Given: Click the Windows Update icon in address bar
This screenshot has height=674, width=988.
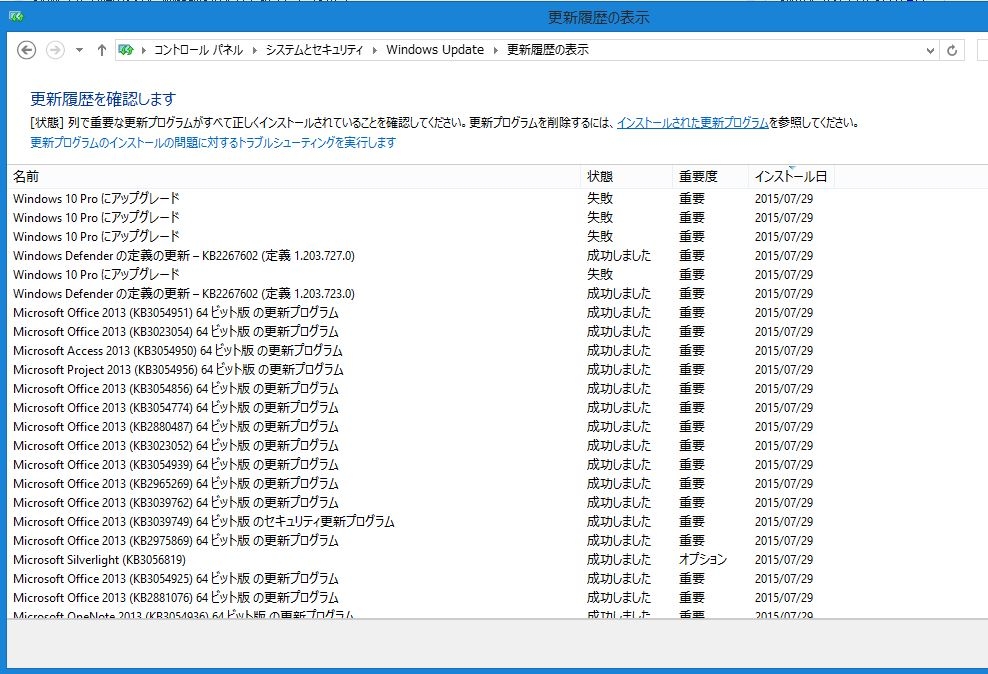Looking at the screenshot, I should [126, 50].
